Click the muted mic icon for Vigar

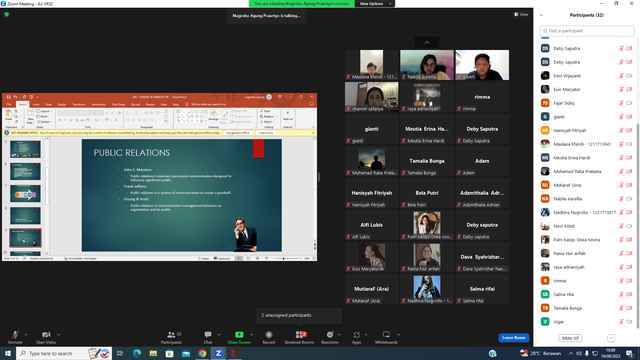coord(621,322)
